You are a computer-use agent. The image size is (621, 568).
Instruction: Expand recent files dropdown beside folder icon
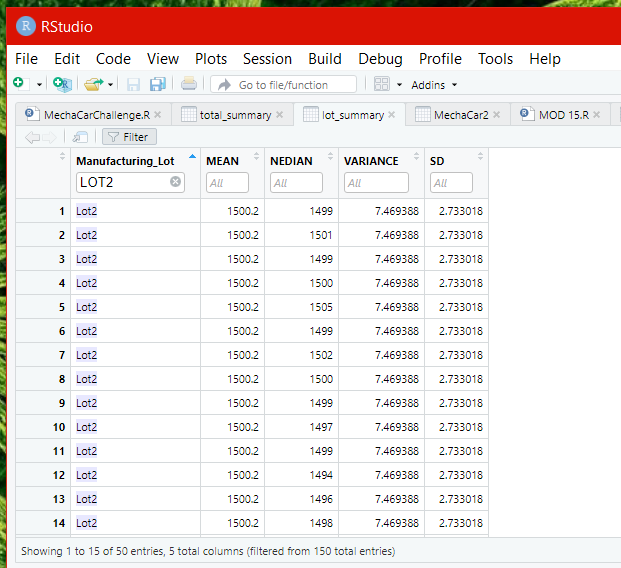[x=110, y=85]
